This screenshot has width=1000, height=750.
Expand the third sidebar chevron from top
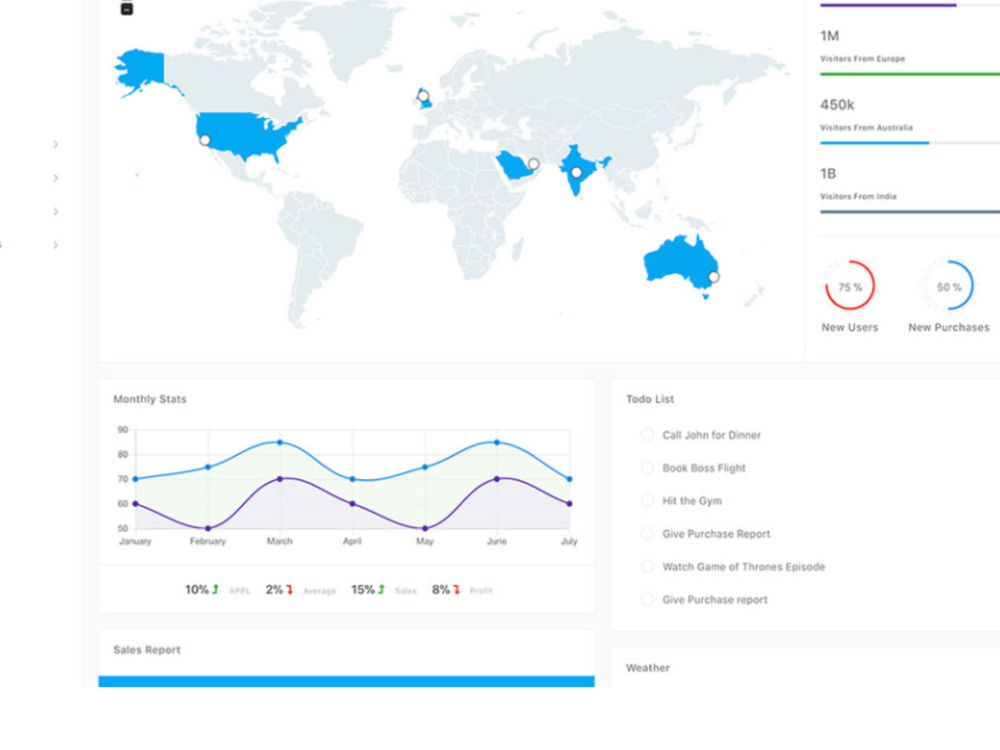[55, 211]
